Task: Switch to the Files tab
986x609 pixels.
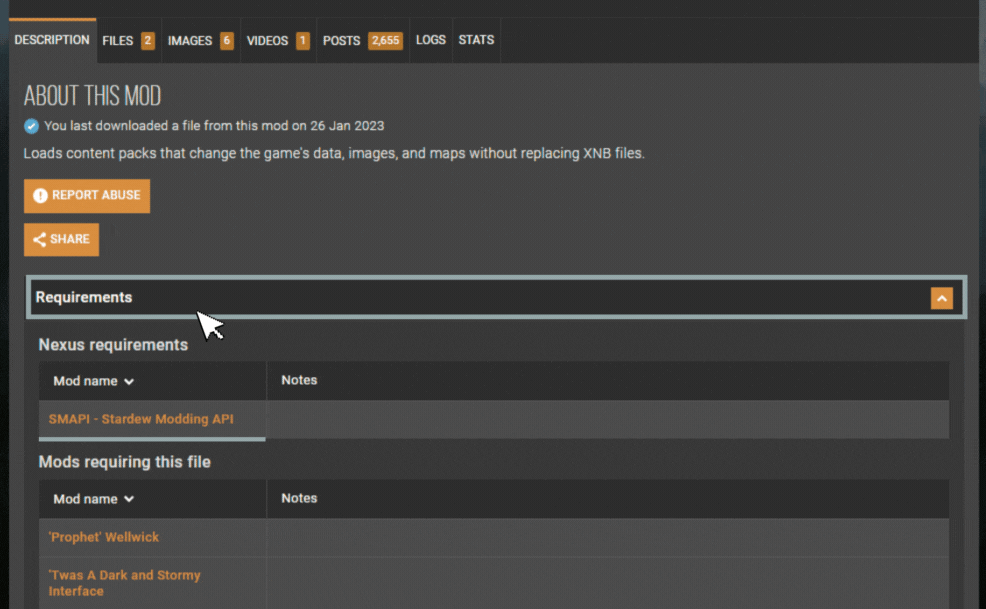Action: pyautogui.click(x=128, y=41)
